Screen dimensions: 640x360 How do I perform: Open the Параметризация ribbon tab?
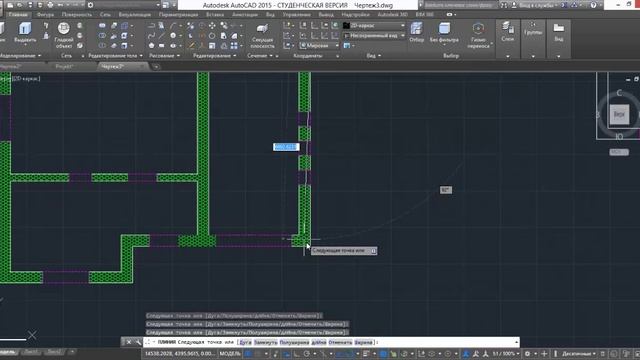pos(178,14)
